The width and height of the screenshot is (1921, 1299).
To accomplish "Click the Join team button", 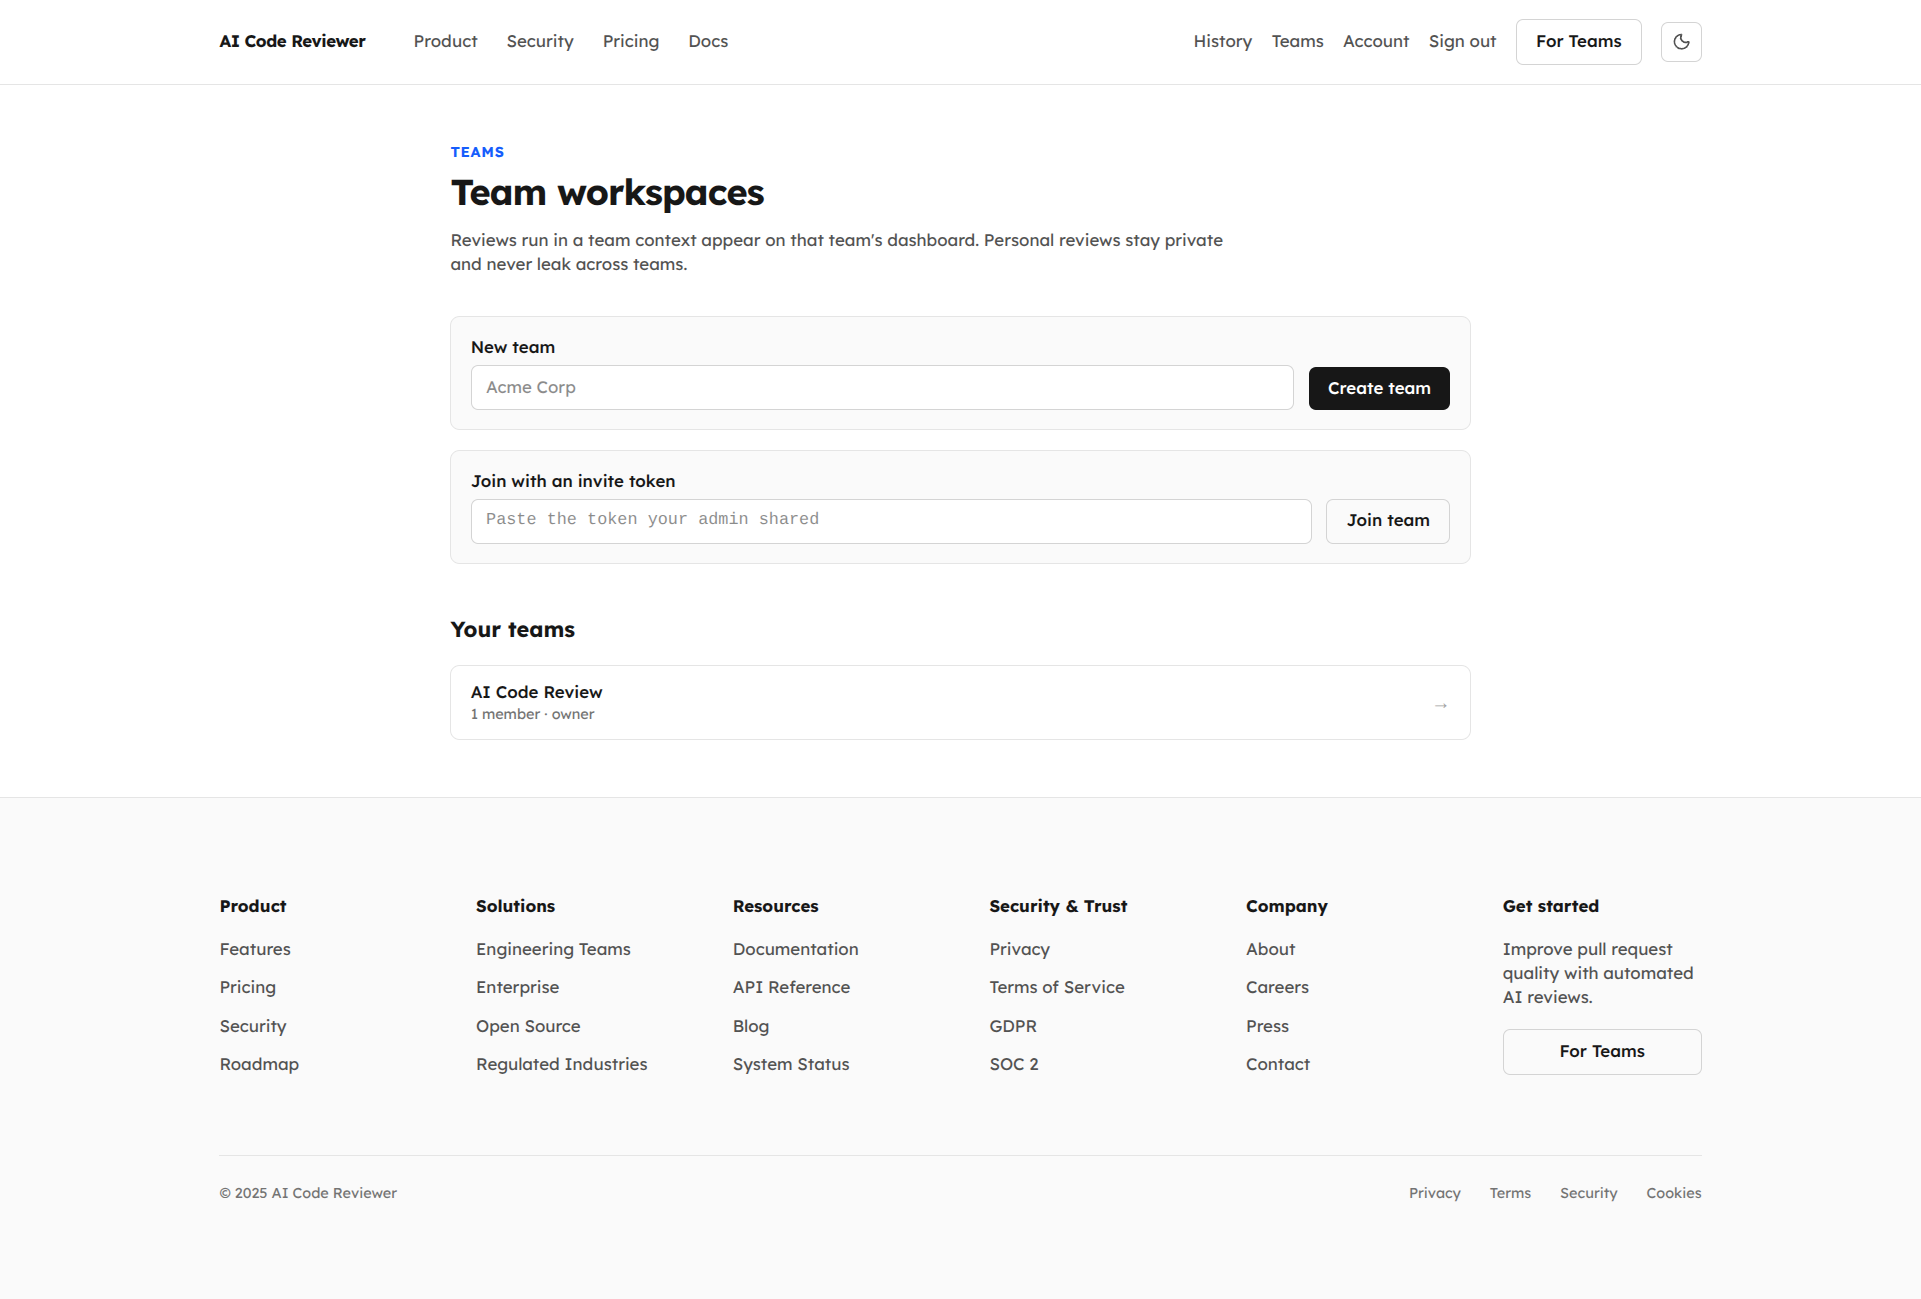I will point(1387,521).
